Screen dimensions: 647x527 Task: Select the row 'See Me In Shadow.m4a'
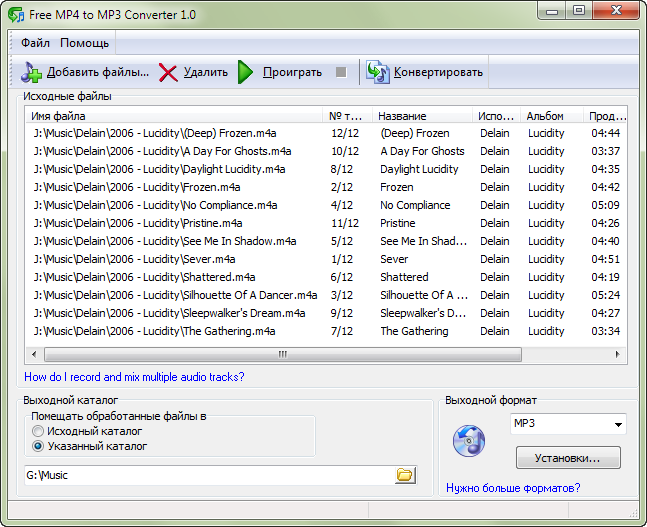click(x=326, y=241)
